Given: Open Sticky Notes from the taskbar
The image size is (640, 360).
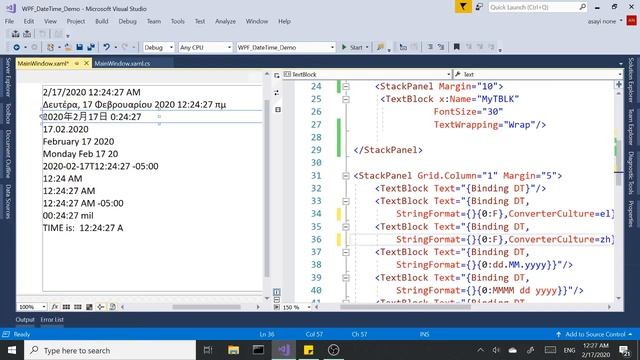Looking at the screenshot, I should pyautogui.click(x=309, y=350).
